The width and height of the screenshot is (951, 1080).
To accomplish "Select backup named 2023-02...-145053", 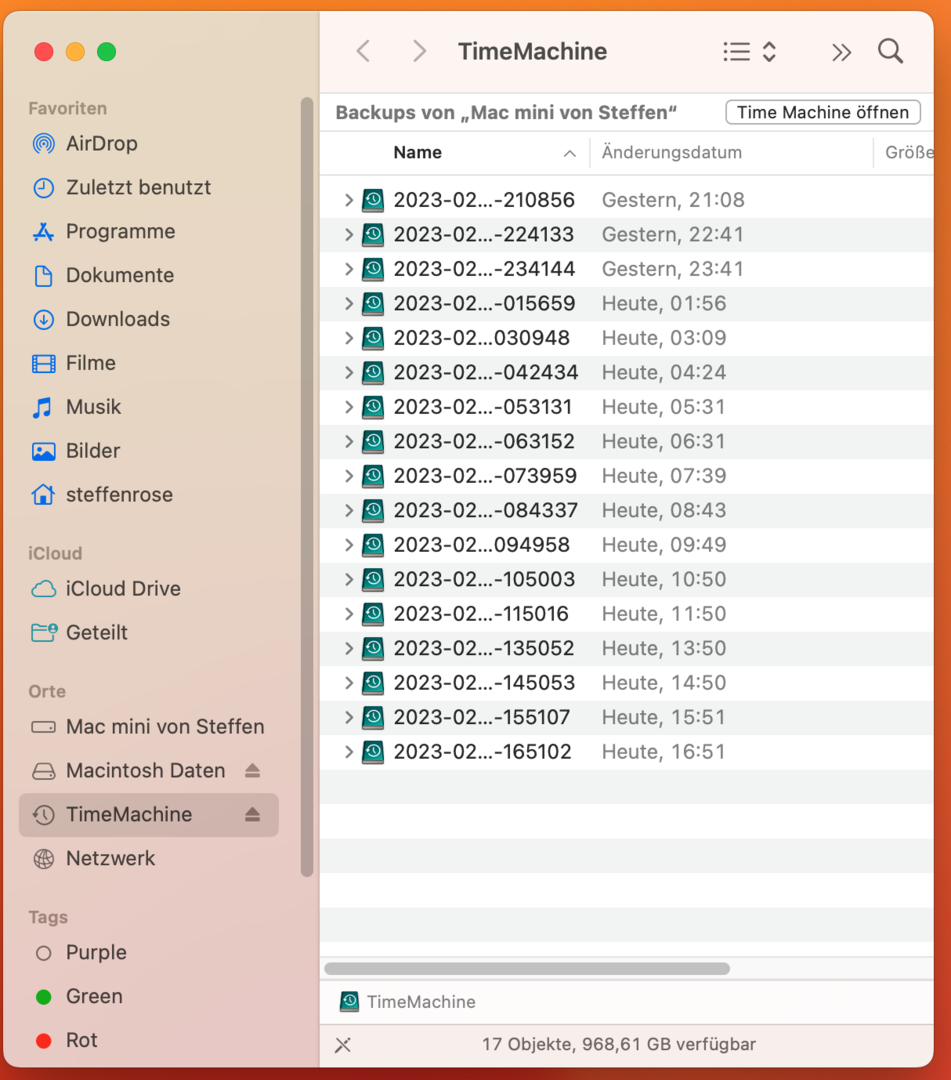I will pyautogui.click(x=484, y=683).
